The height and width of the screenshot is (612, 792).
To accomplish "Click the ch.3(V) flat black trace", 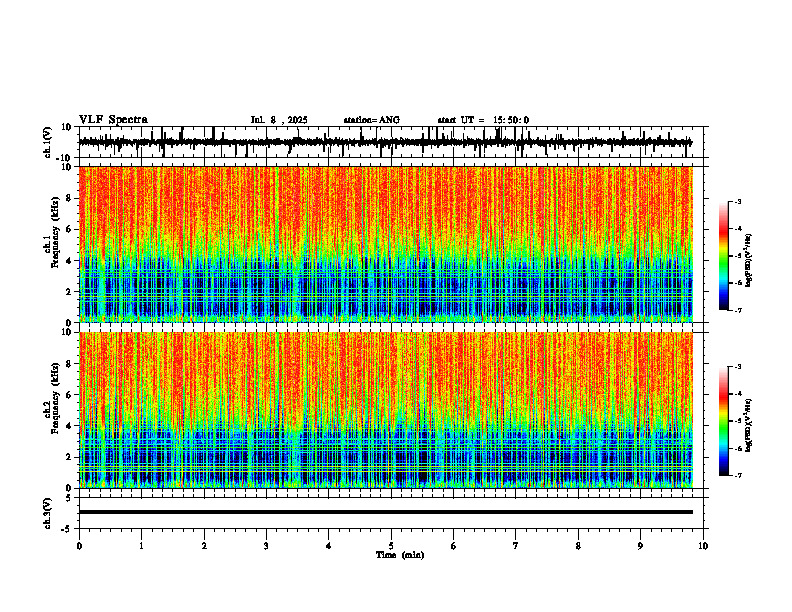I will click(385, 512).
